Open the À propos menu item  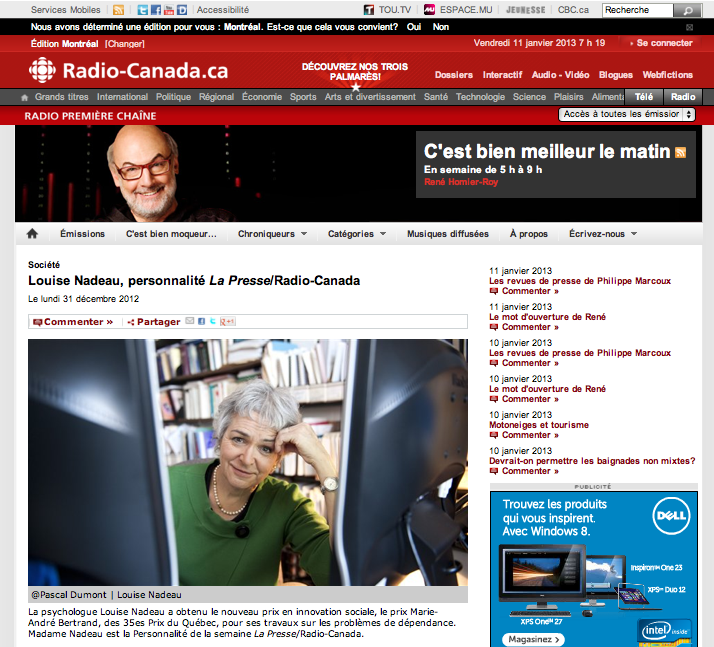tap(529, 234)
